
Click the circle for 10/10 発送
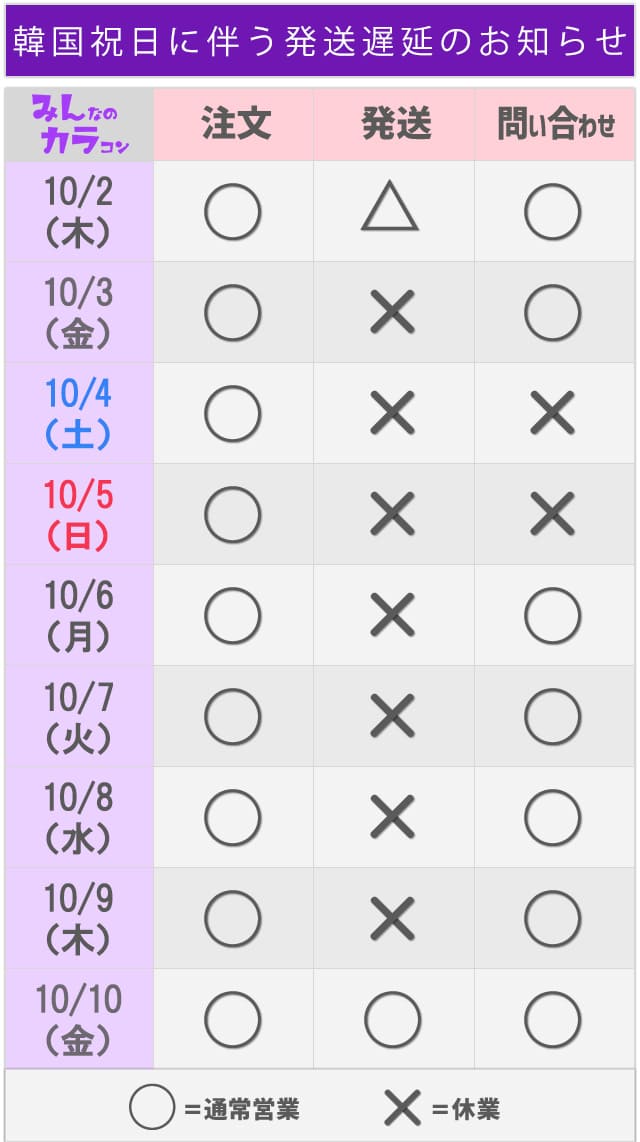392,1019
